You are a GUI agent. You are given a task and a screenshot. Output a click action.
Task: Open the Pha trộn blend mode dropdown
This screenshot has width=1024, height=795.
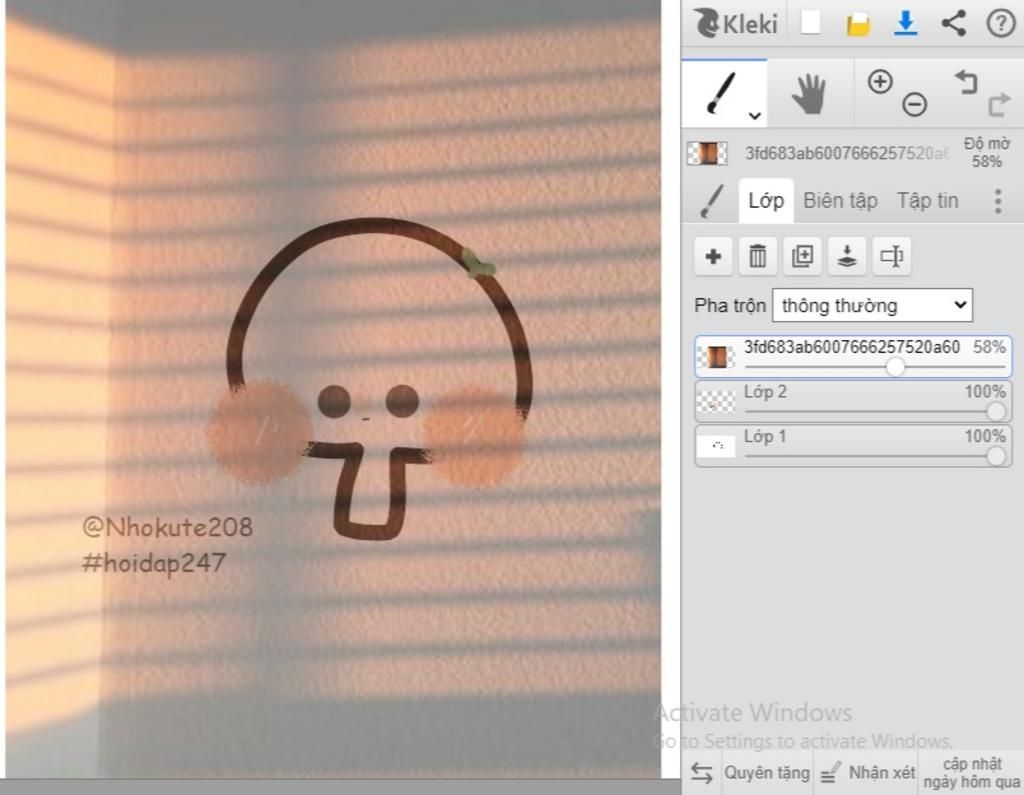click(x=872, y=305)
